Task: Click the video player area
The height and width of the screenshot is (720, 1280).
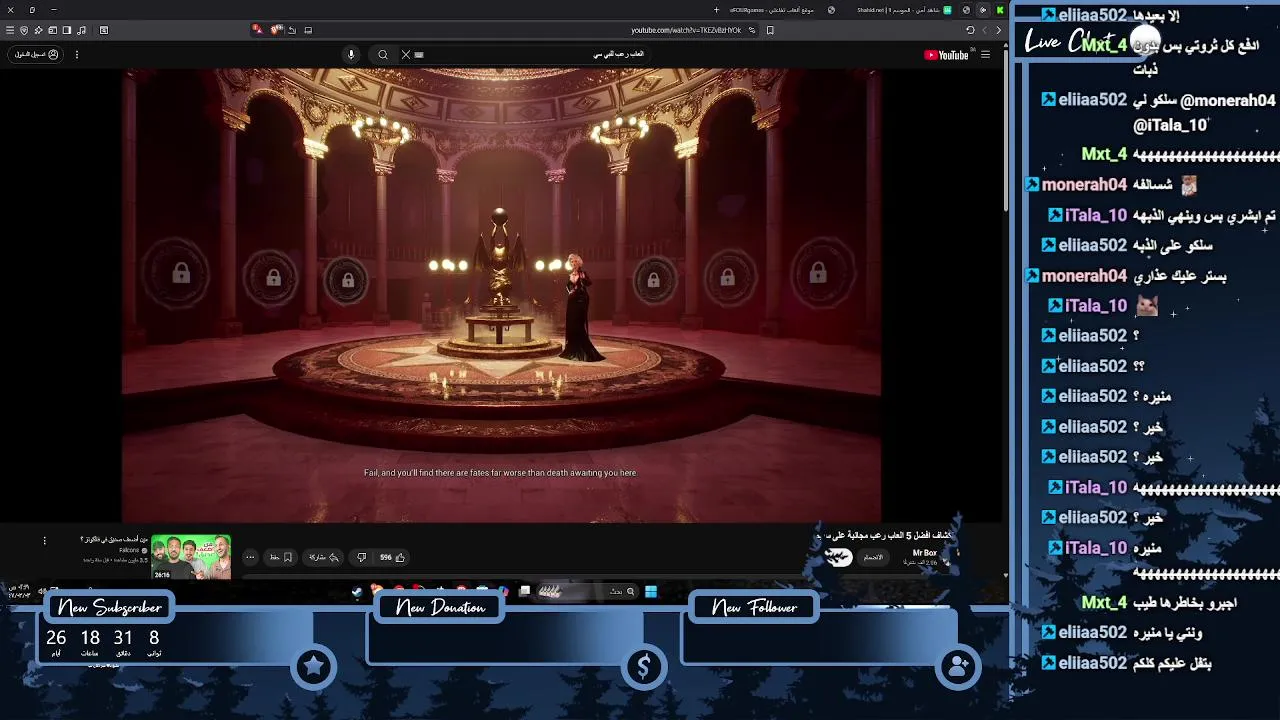Action: tap(501, 295)
